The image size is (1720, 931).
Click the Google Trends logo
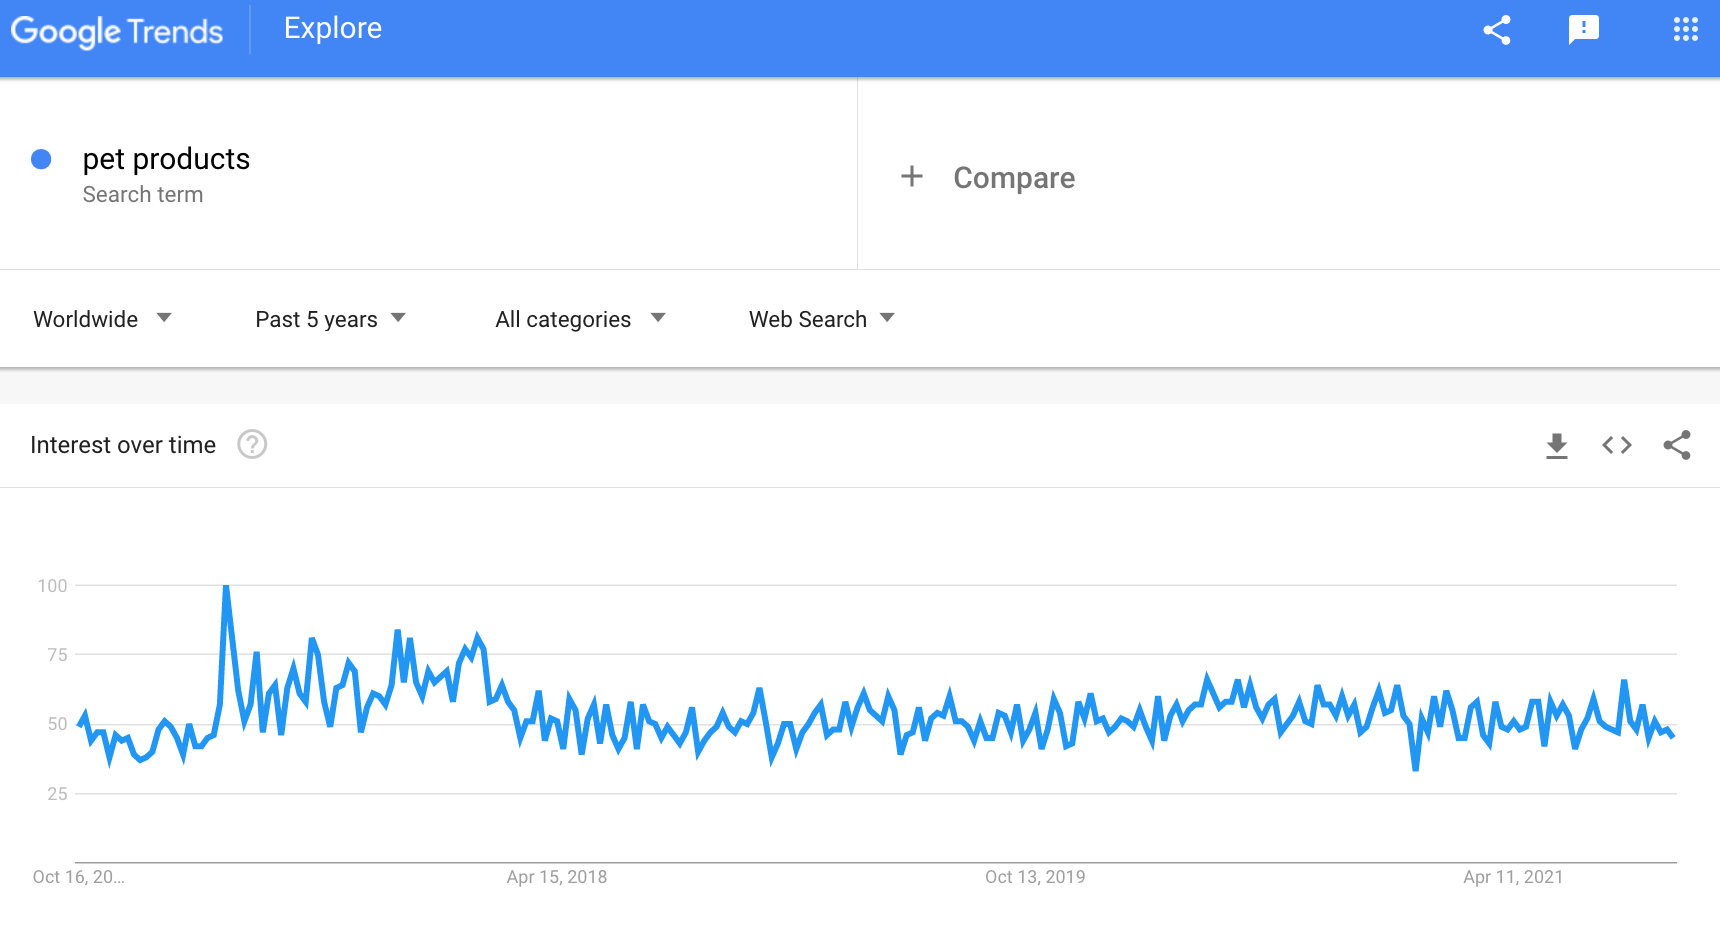tap(117, 31)
